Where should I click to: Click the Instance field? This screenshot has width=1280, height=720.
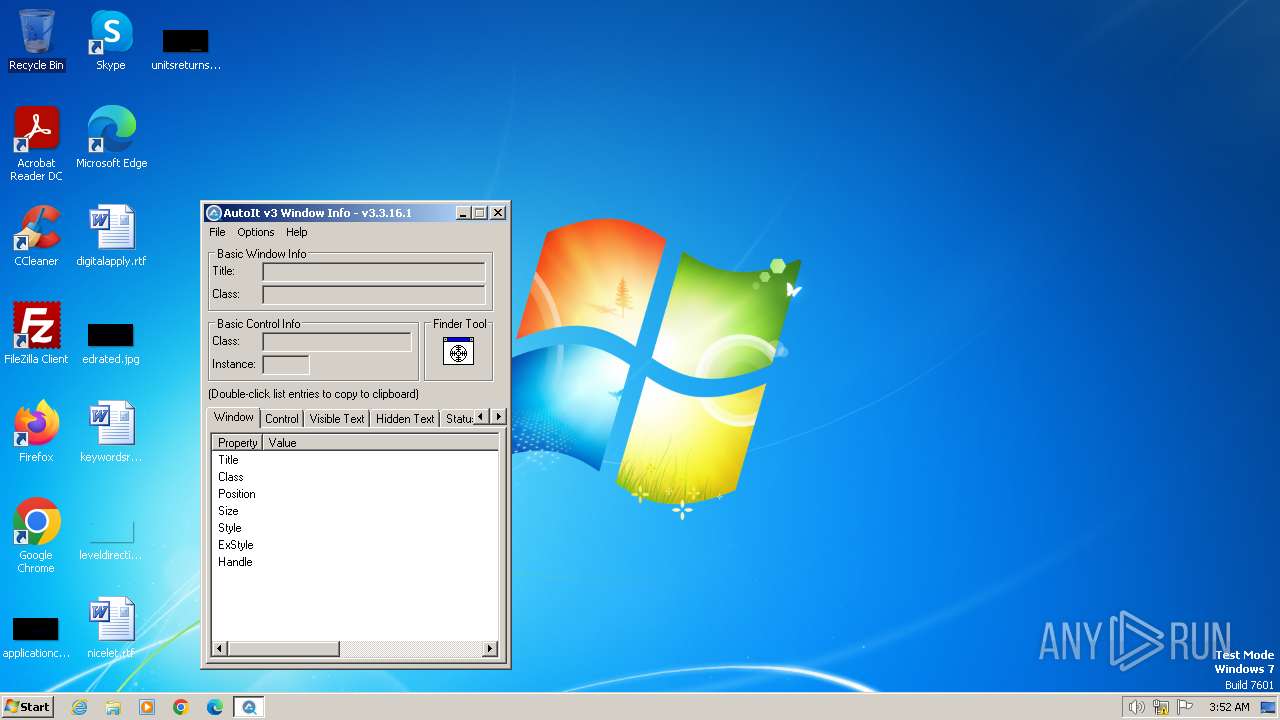(x=286, y=364)
